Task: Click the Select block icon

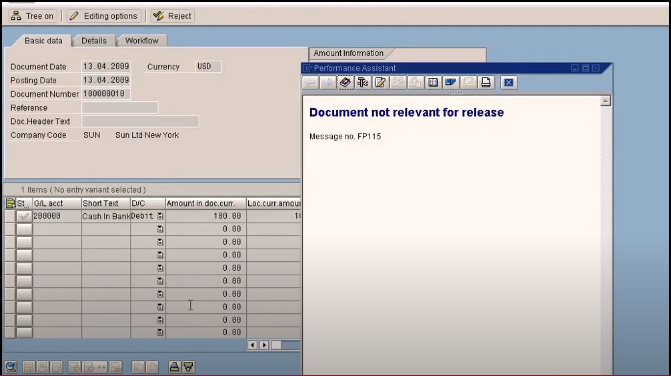Action: click(x=43, y=367)
